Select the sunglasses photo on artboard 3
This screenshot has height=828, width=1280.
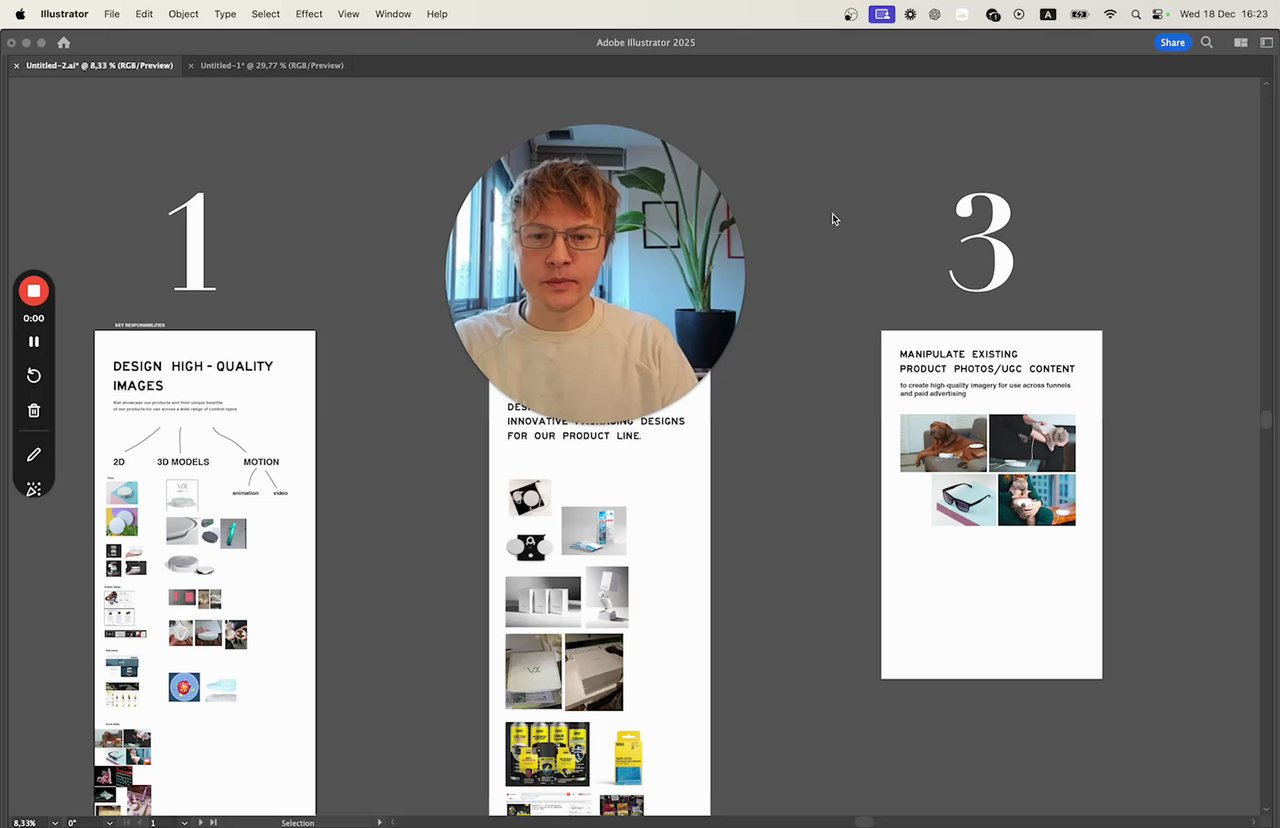point(964,500)
